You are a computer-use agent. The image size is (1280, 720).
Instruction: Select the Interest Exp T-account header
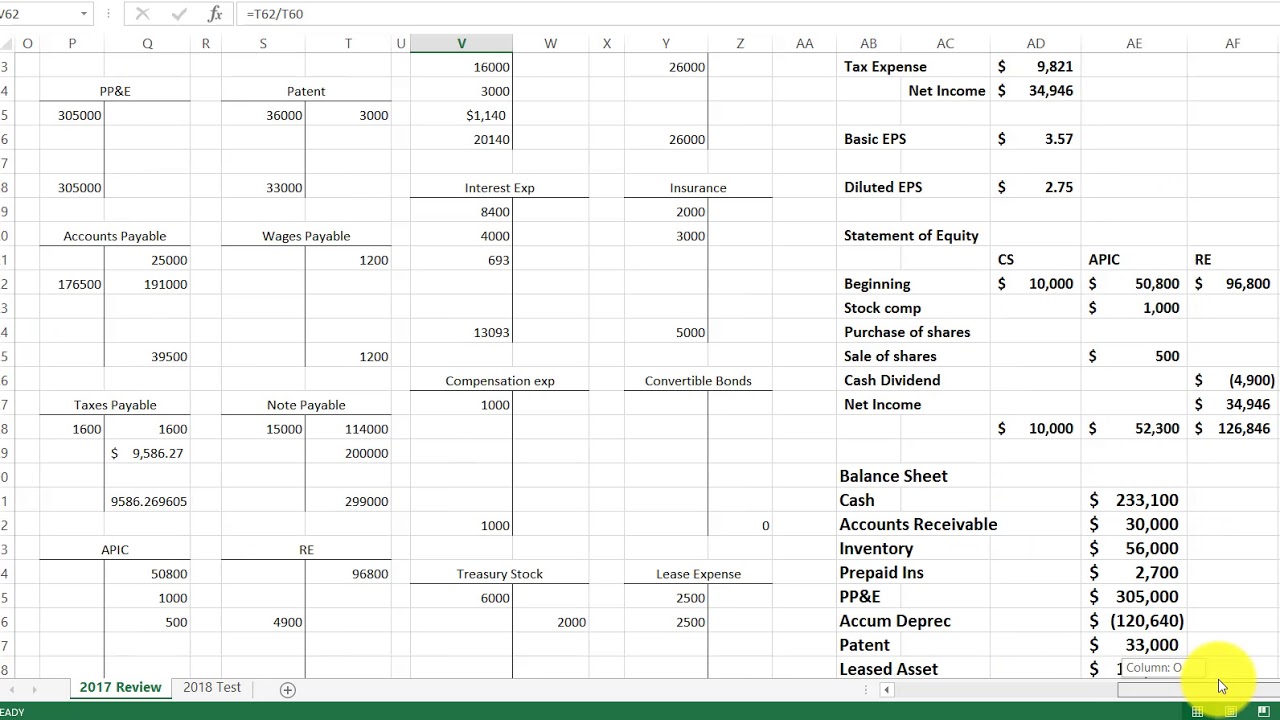point(499,188)
